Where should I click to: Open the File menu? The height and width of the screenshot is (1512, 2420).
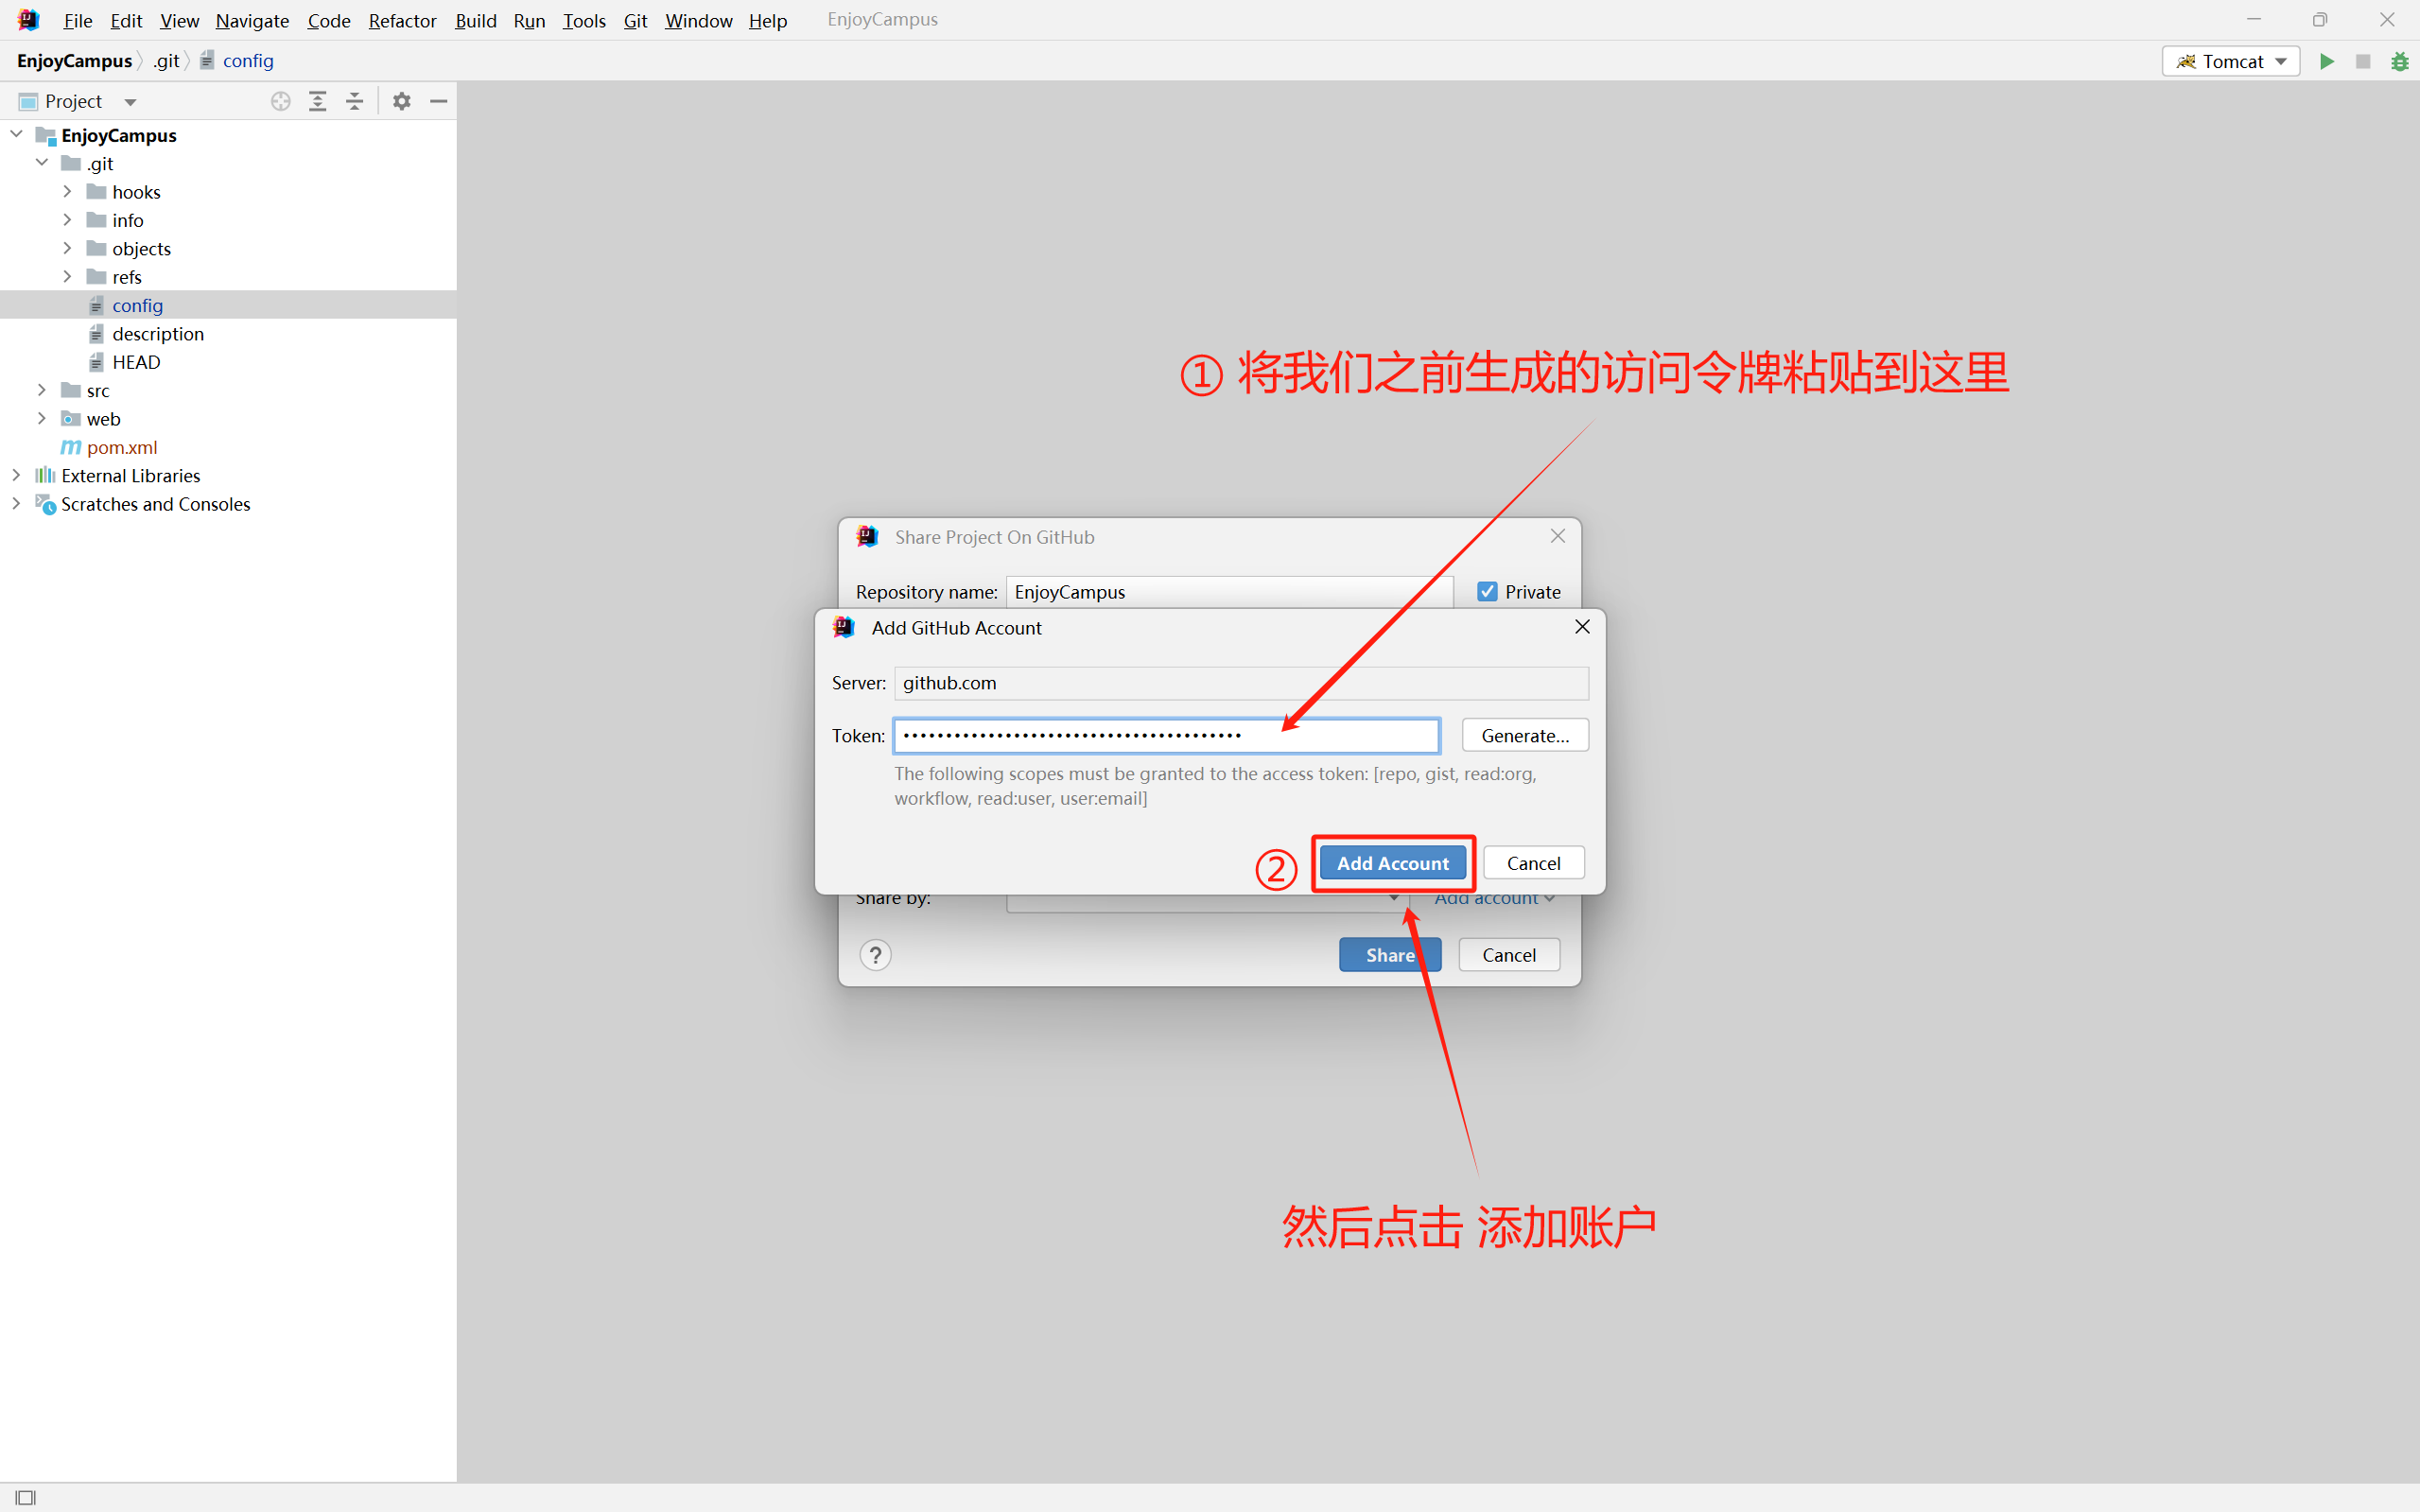point(77,20)
